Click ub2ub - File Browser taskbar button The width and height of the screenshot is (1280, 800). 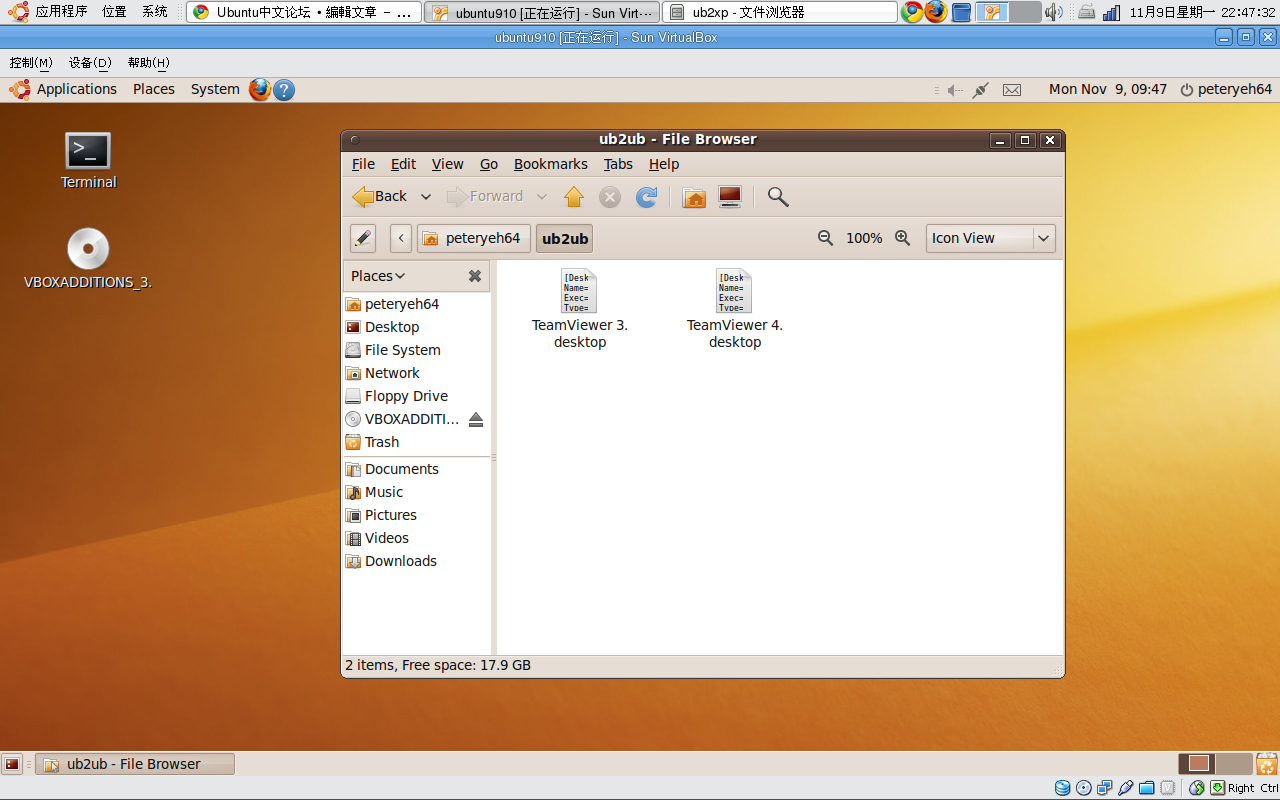tap(135, 764)
